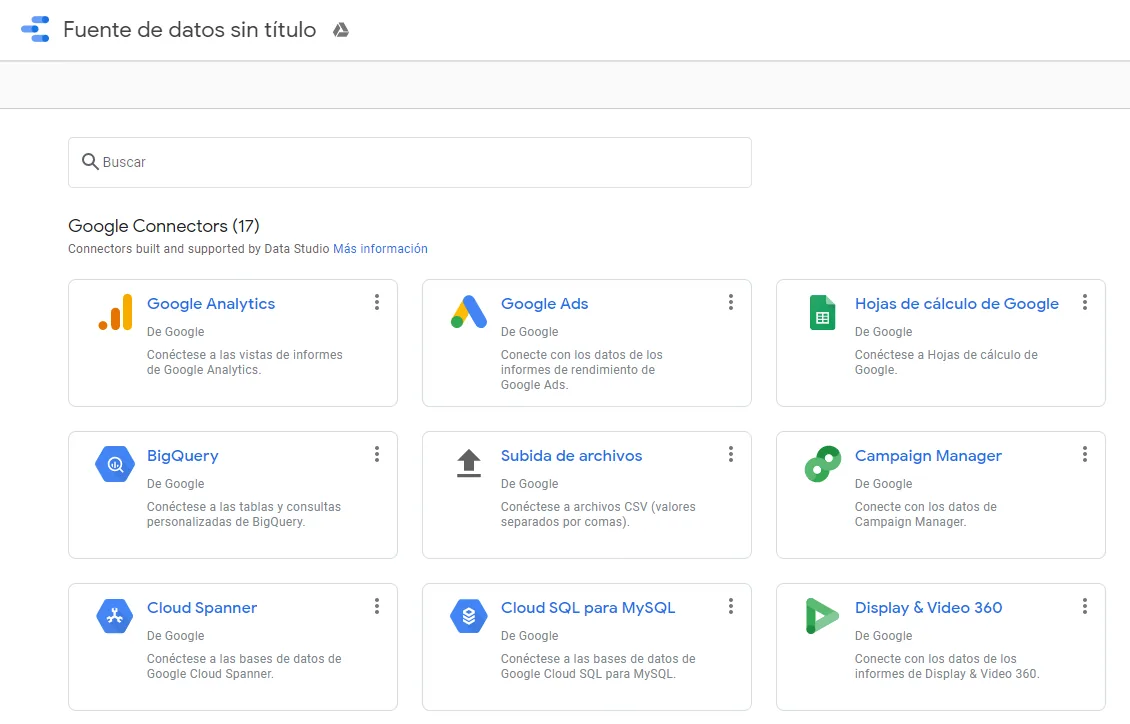
Task: Click 'Conecte con los datos de Campaign Manager' text
Action: tap(926, 514)
